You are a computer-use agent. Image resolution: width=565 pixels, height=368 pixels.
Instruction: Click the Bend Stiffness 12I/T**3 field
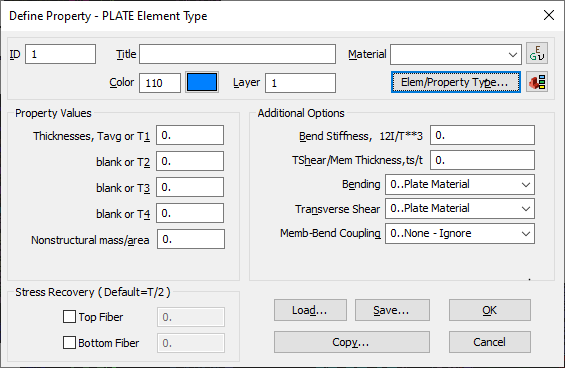click(x=482, y=135)
